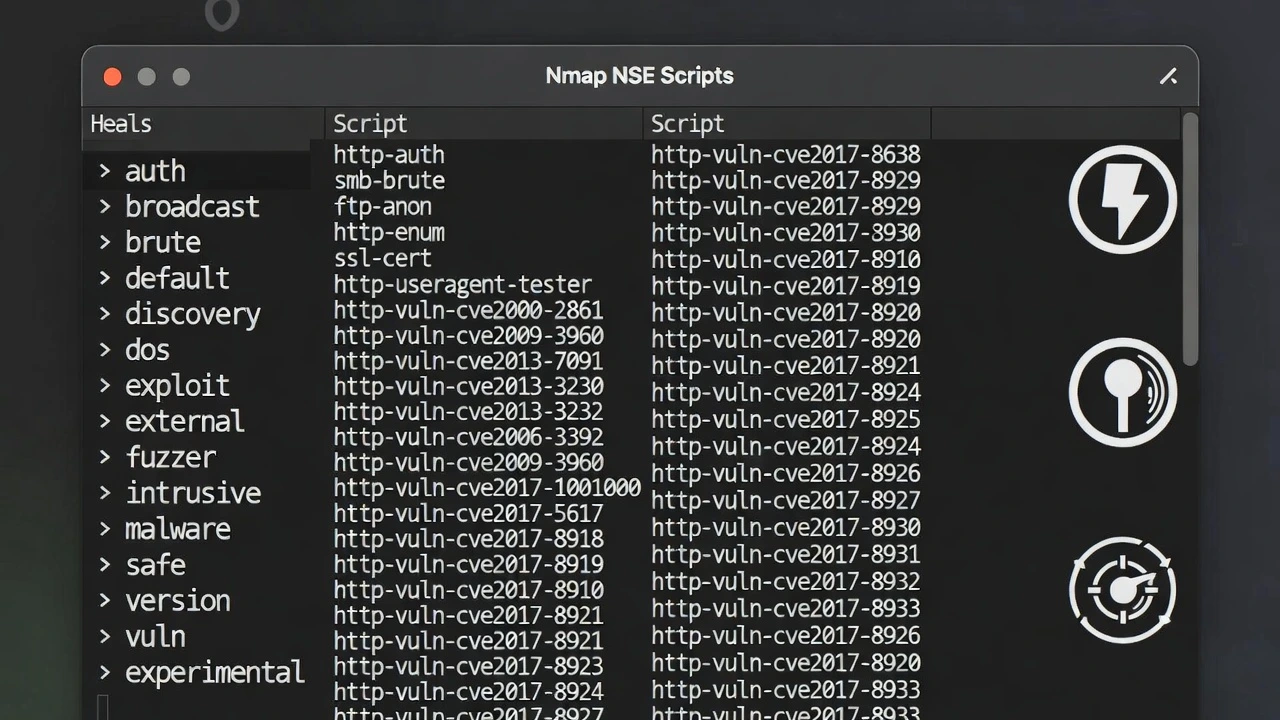Viewport: 1280px width, 720px height.
Task: Click the Heals column header
Action: pos(120,123)
